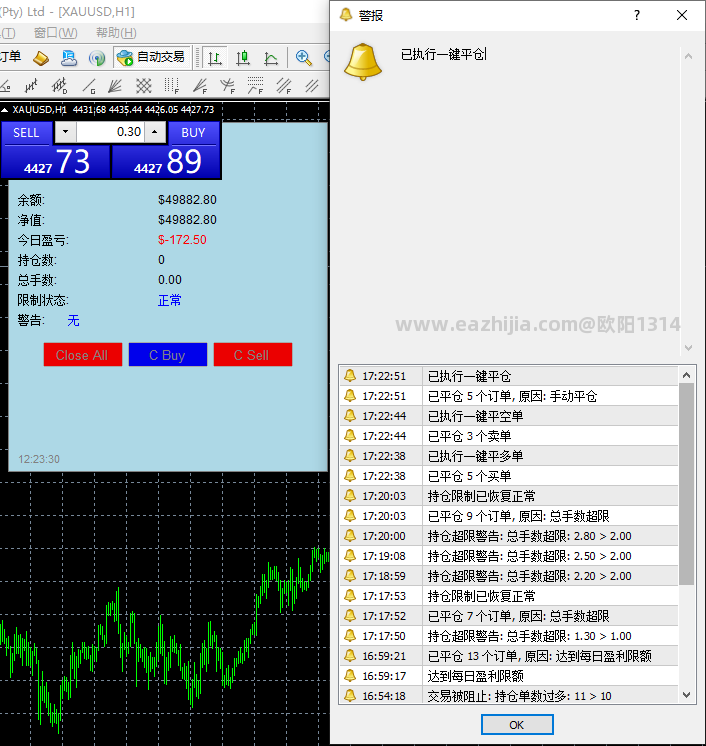Click message pane scroll up arrow
The height and width of the screenshot is (746, 706).
pyautogui.click(x=688, y=56)
